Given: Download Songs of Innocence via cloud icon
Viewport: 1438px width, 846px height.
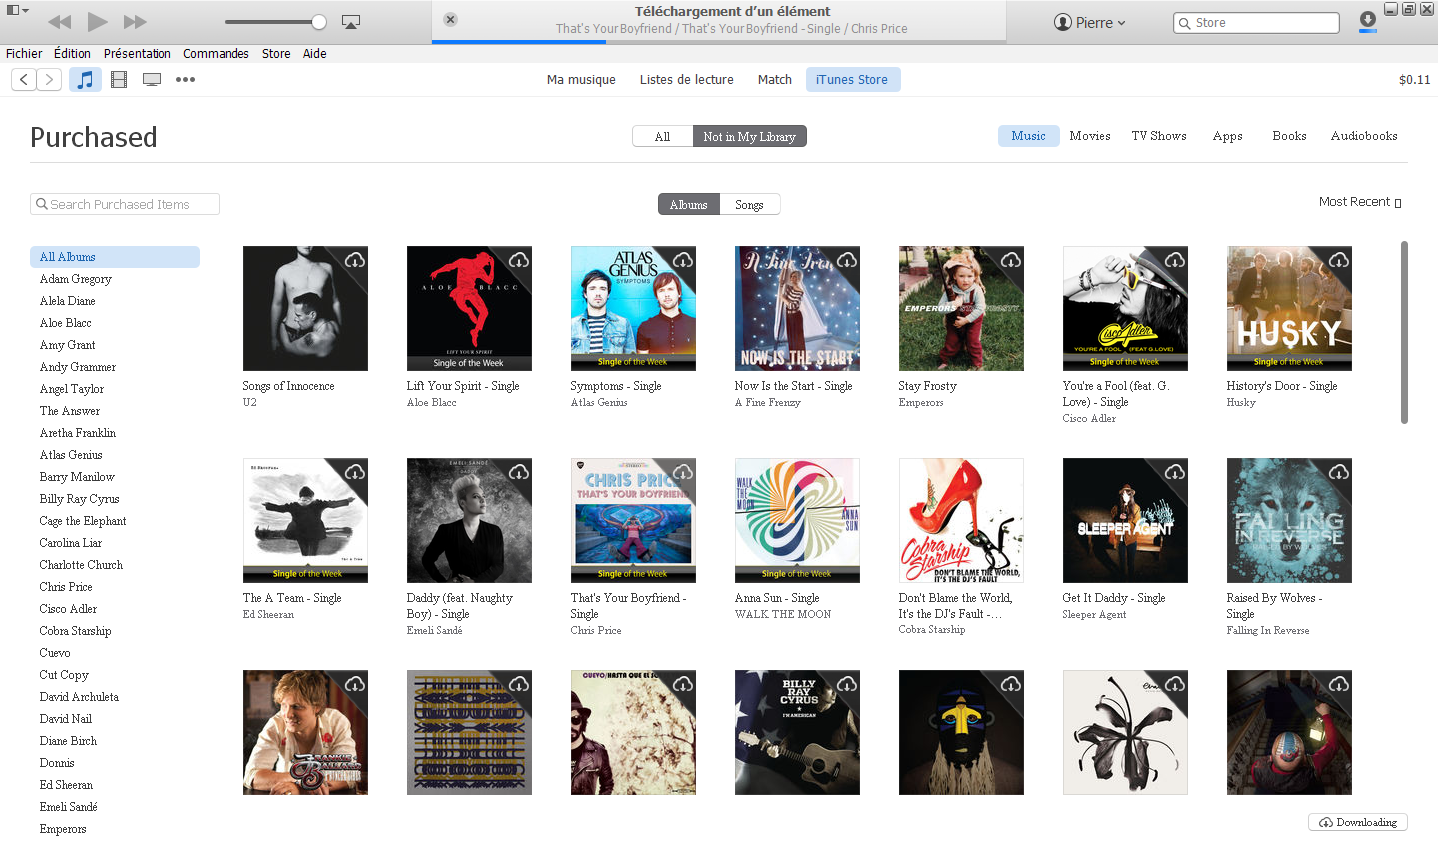Looking at the screenshot, I should coord(355,260).
